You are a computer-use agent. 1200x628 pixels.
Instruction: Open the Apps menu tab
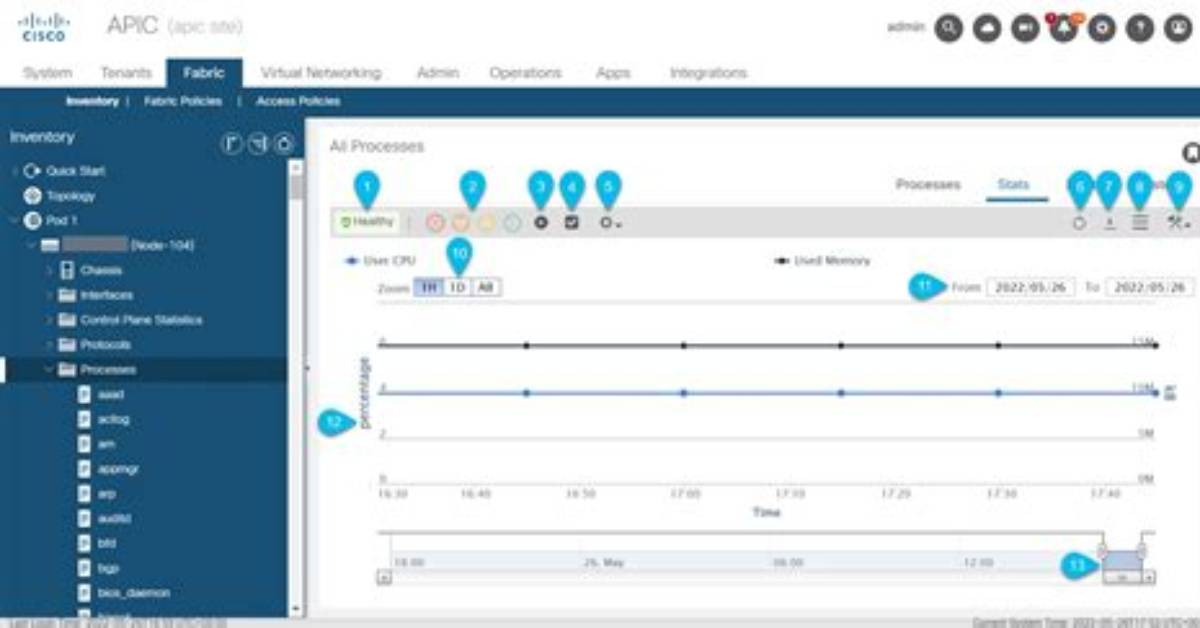[x=613, y=73]
